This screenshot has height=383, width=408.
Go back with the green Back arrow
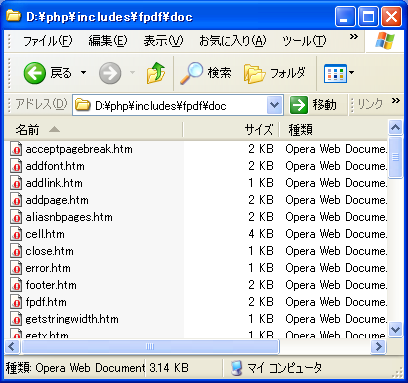(35, 73)
